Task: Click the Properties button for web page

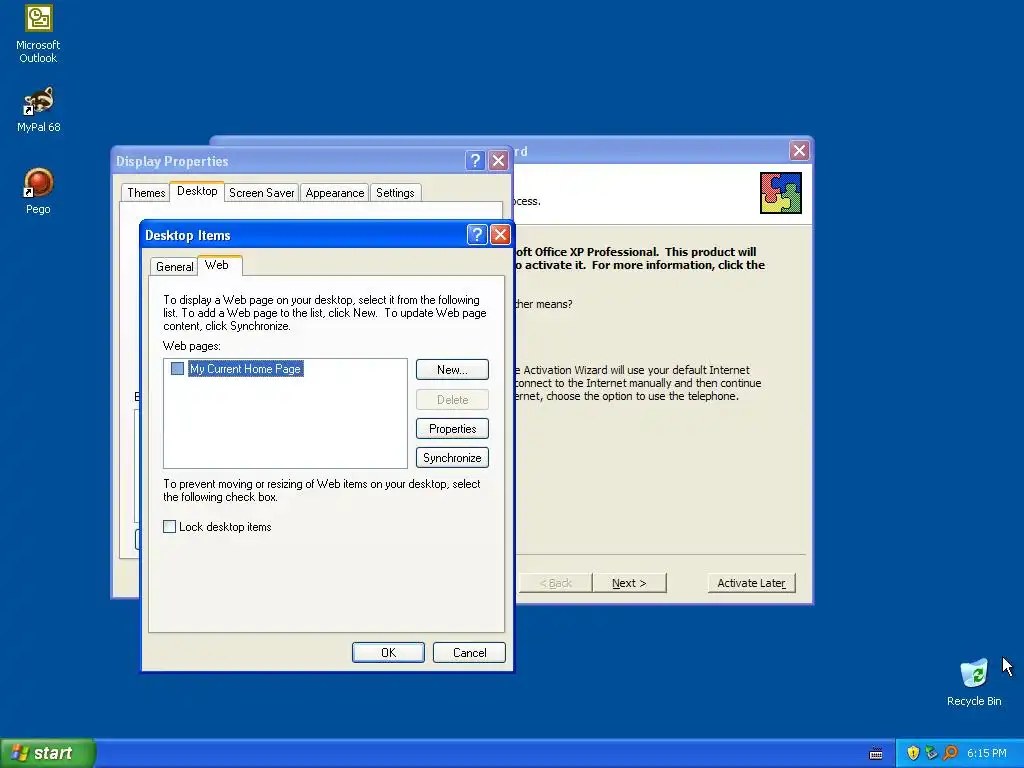Action: (x=452, y=429)
